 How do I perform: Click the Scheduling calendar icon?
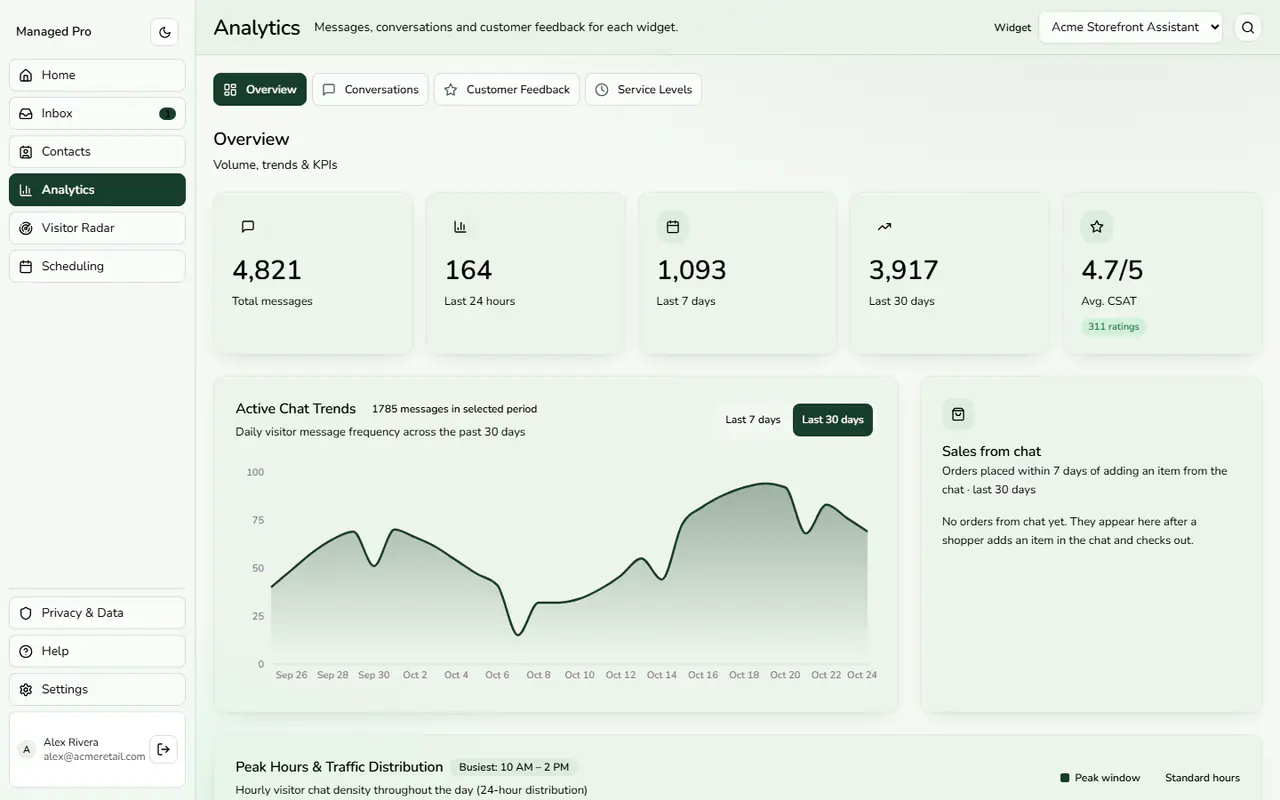click(x=26, y=266)
